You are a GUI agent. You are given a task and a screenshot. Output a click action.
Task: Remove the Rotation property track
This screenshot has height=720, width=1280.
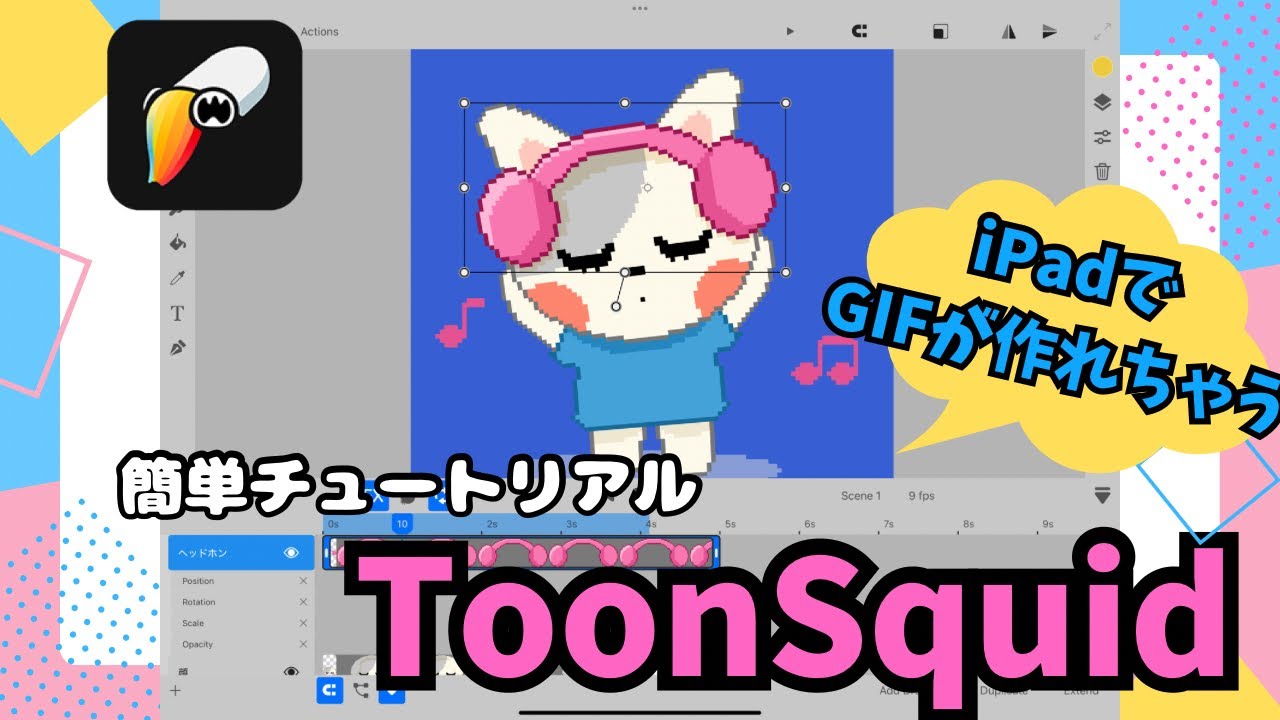[303, 602]
